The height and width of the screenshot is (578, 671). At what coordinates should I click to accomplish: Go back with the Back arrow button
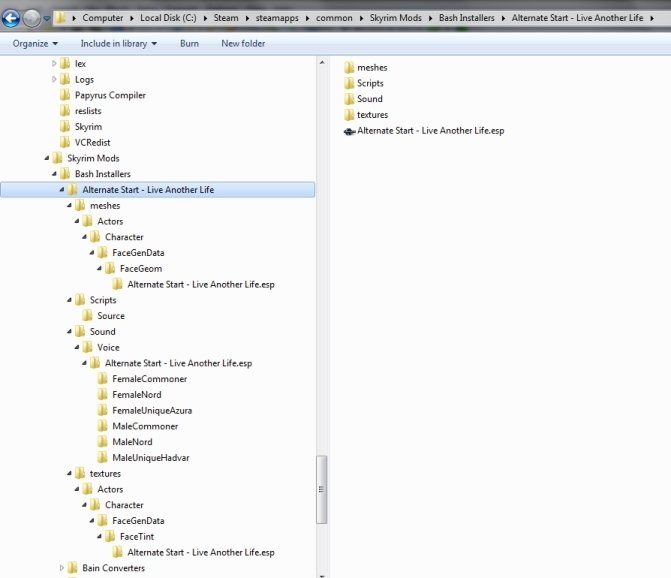(x=11, y=18)
